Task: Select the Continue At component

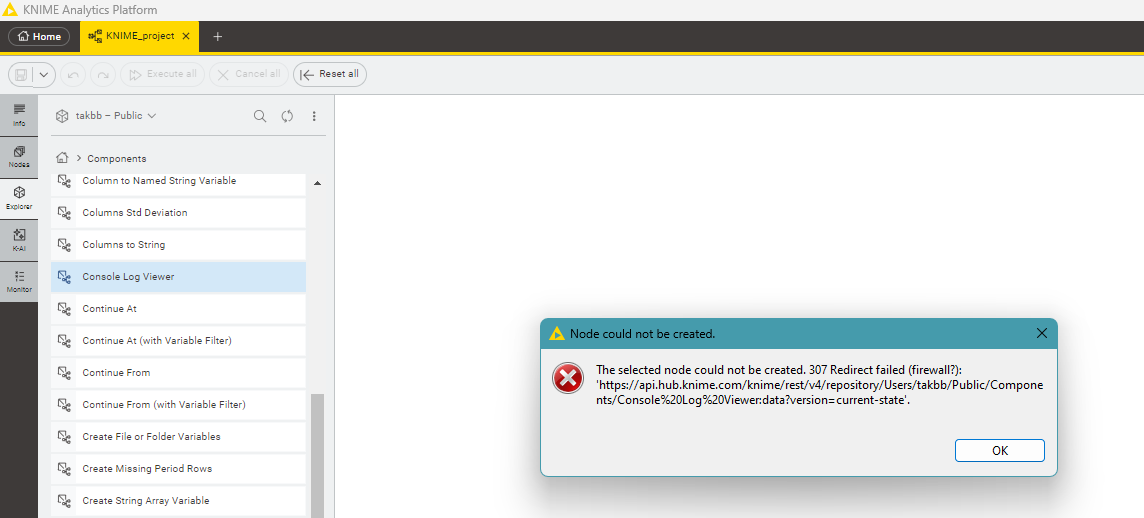Action: [179, 309]
